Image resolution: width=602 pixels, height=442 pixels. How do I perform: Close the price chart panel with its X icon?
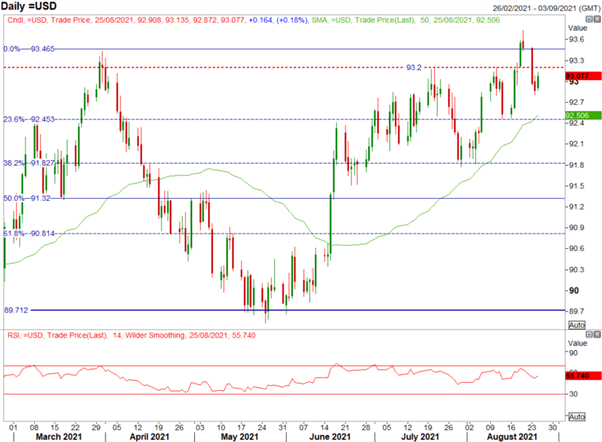click(597, 19)
